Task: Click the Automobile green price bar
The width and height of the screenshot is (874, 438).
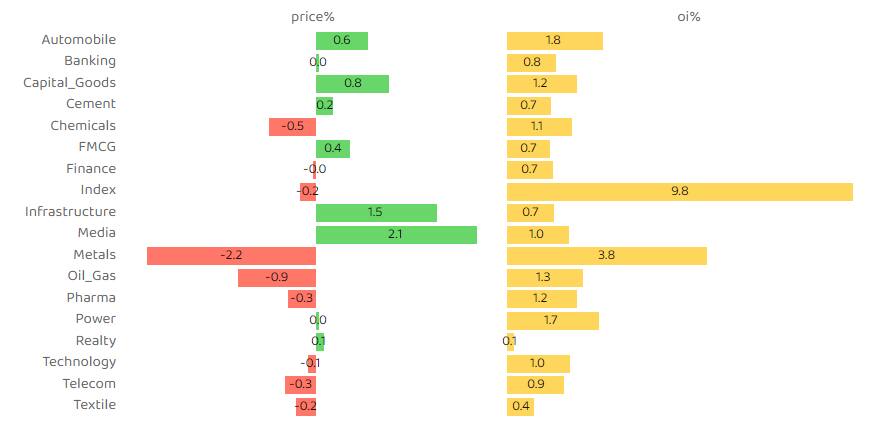Action: tap(342, 41)
